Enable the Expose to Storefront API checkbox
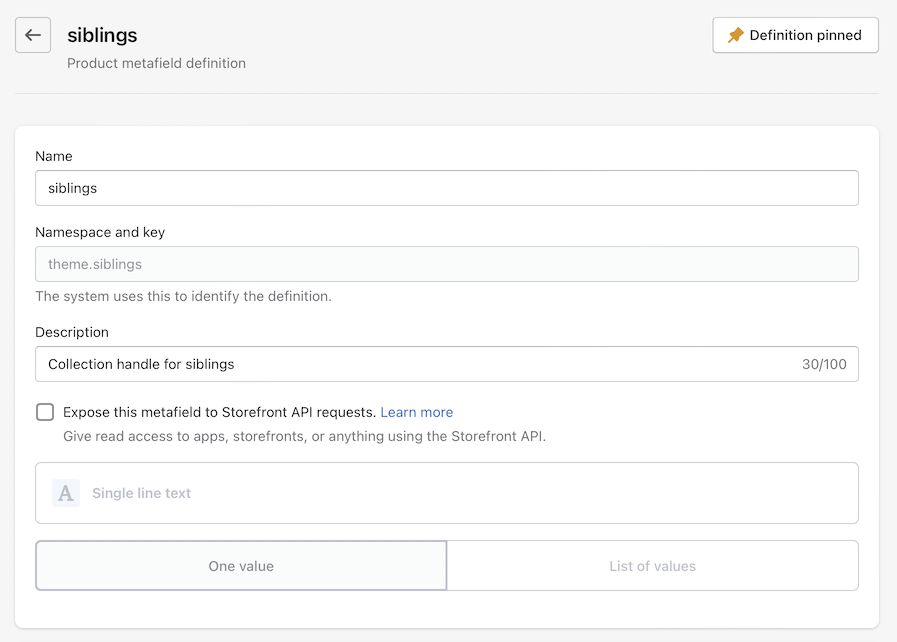897x642 pixels. click(45, 412)
